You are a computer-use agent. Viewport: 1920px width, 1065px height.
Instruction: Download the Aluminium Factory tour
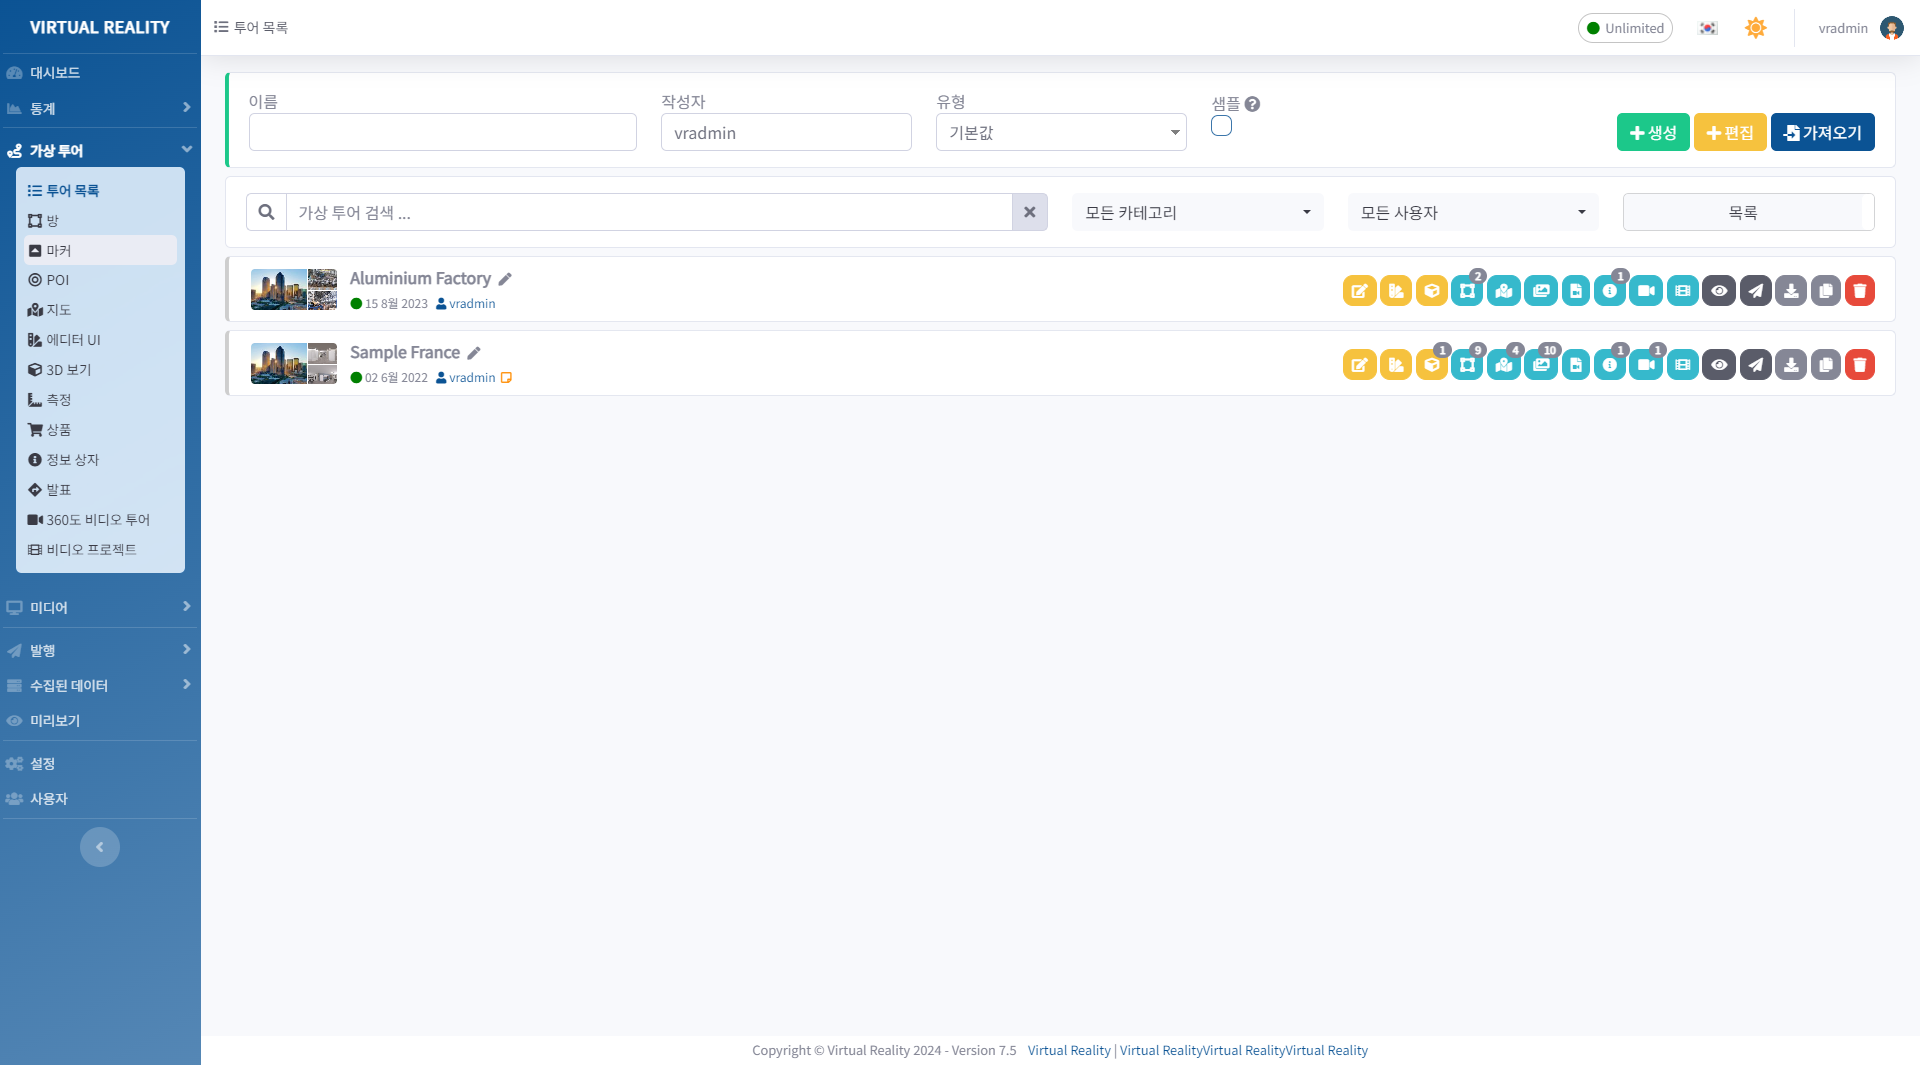[1791, 291]
